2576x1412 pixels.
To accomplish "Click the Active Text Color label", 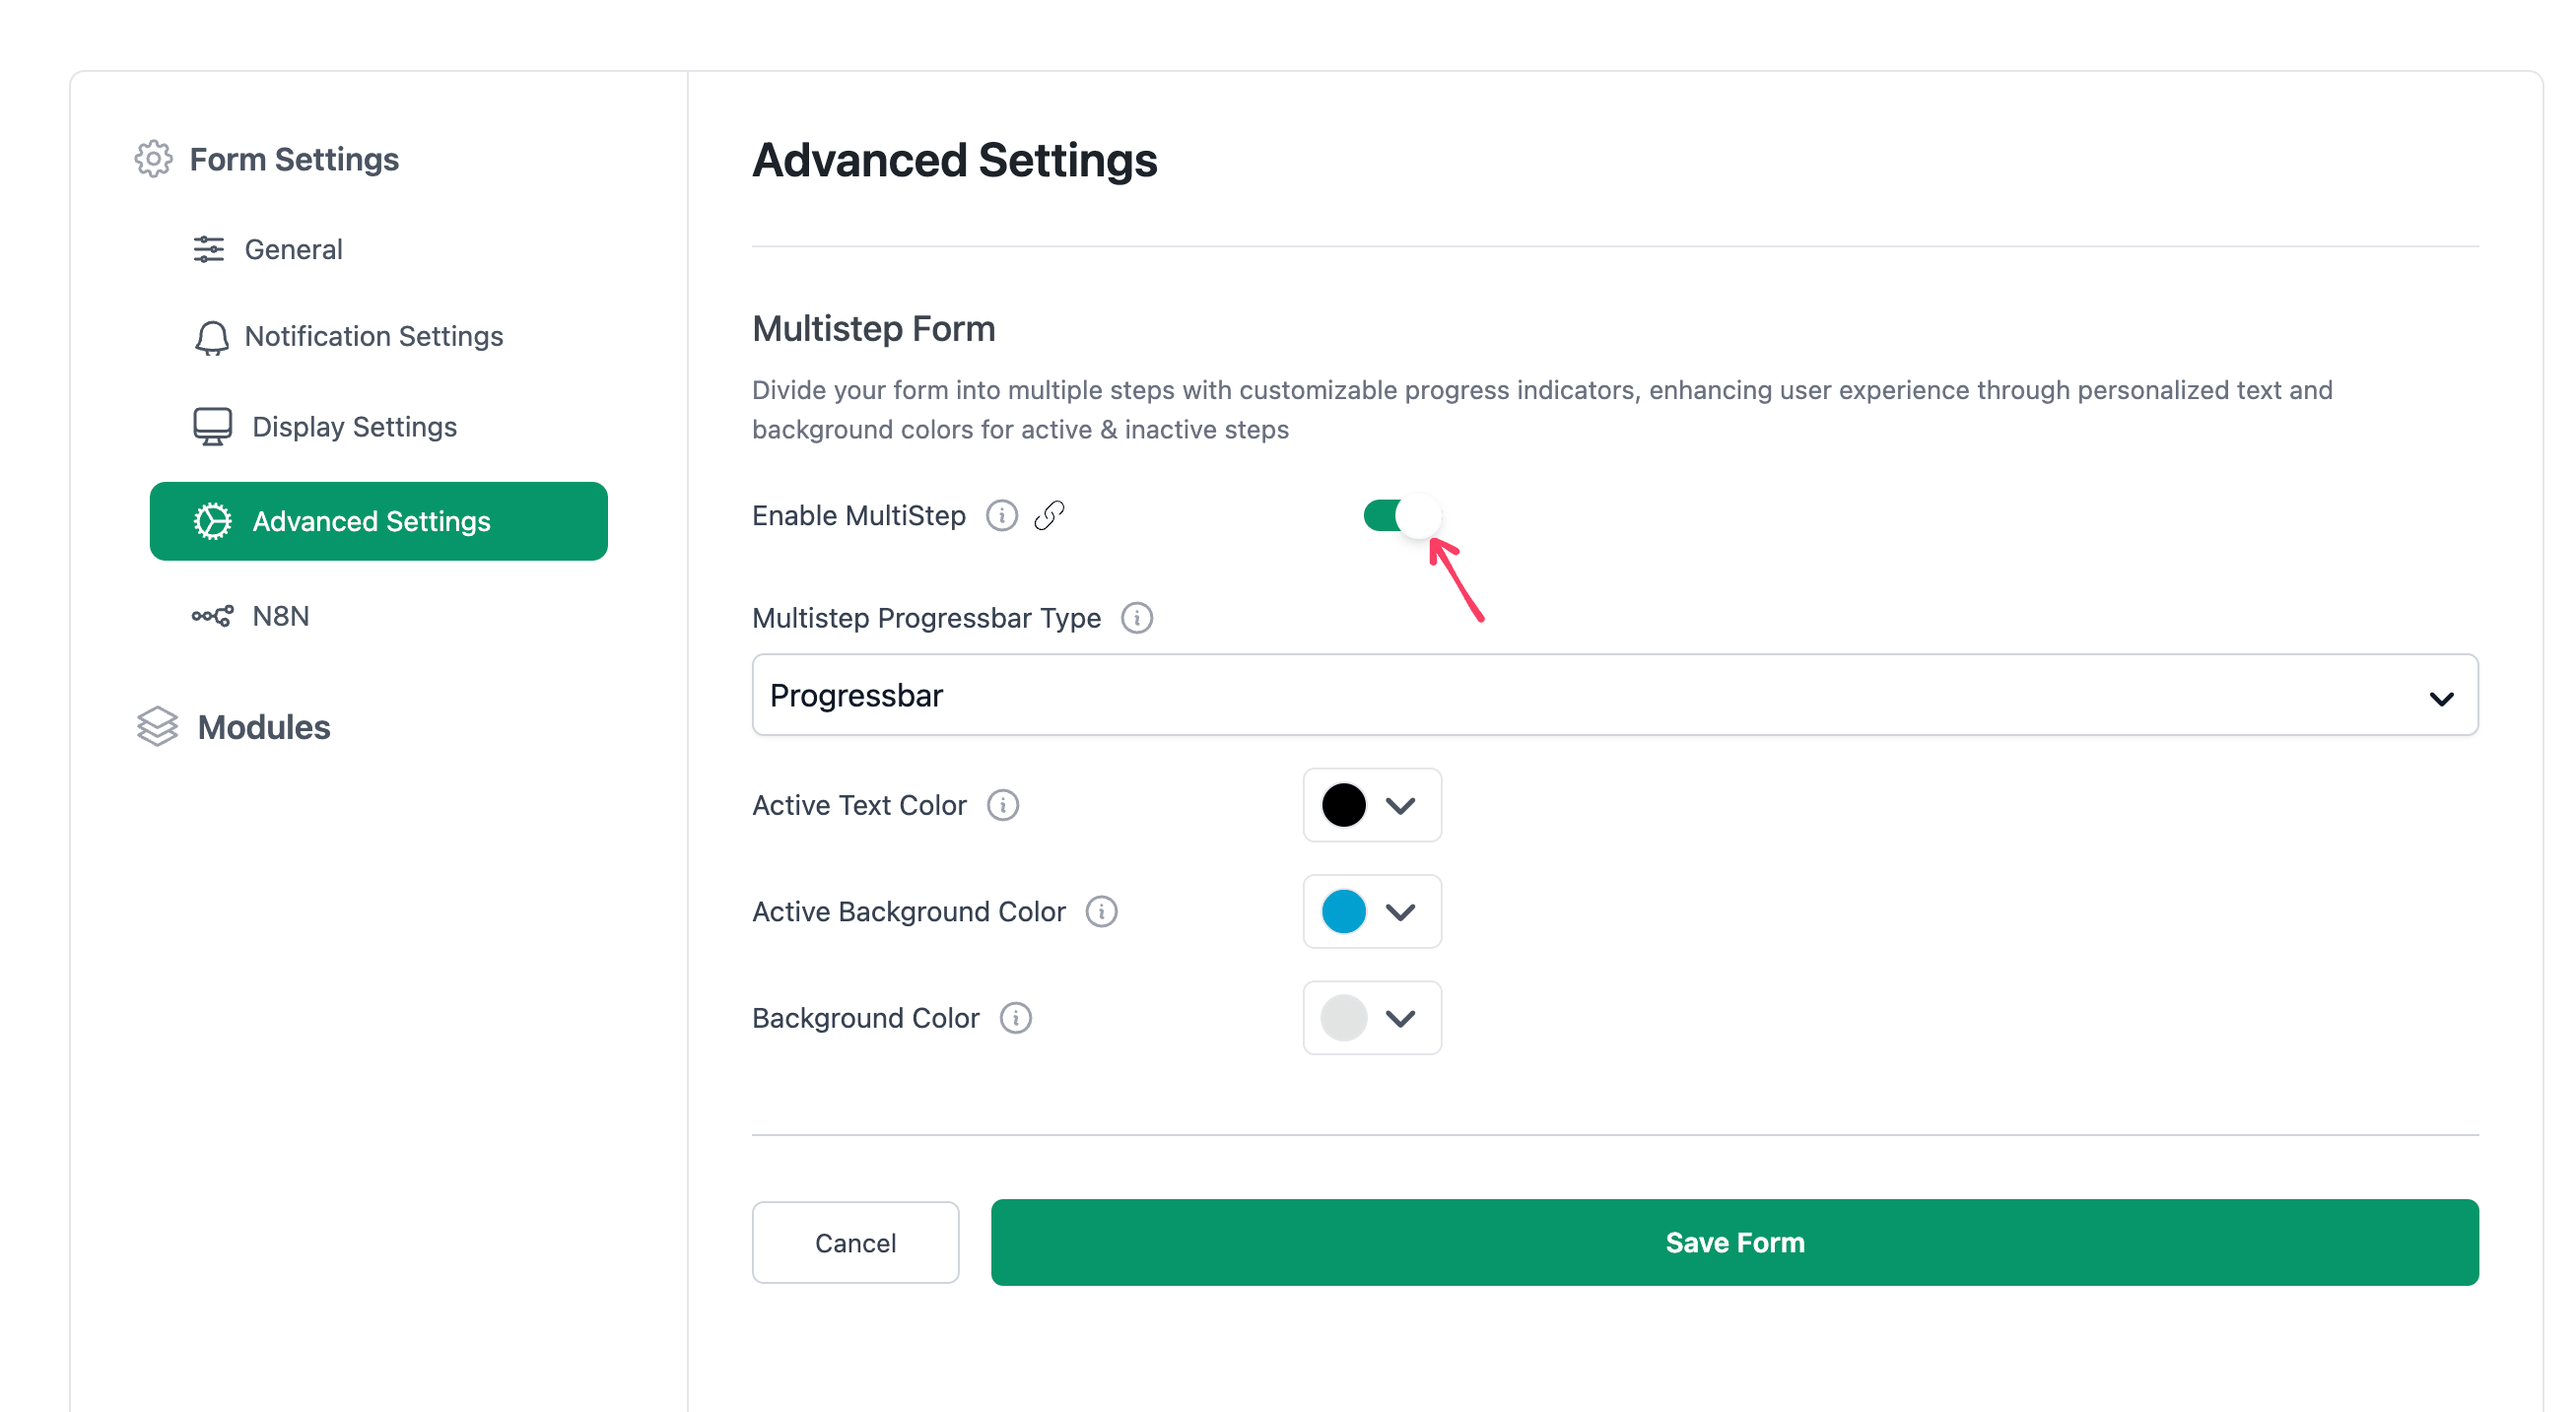I will coord(859,805).
